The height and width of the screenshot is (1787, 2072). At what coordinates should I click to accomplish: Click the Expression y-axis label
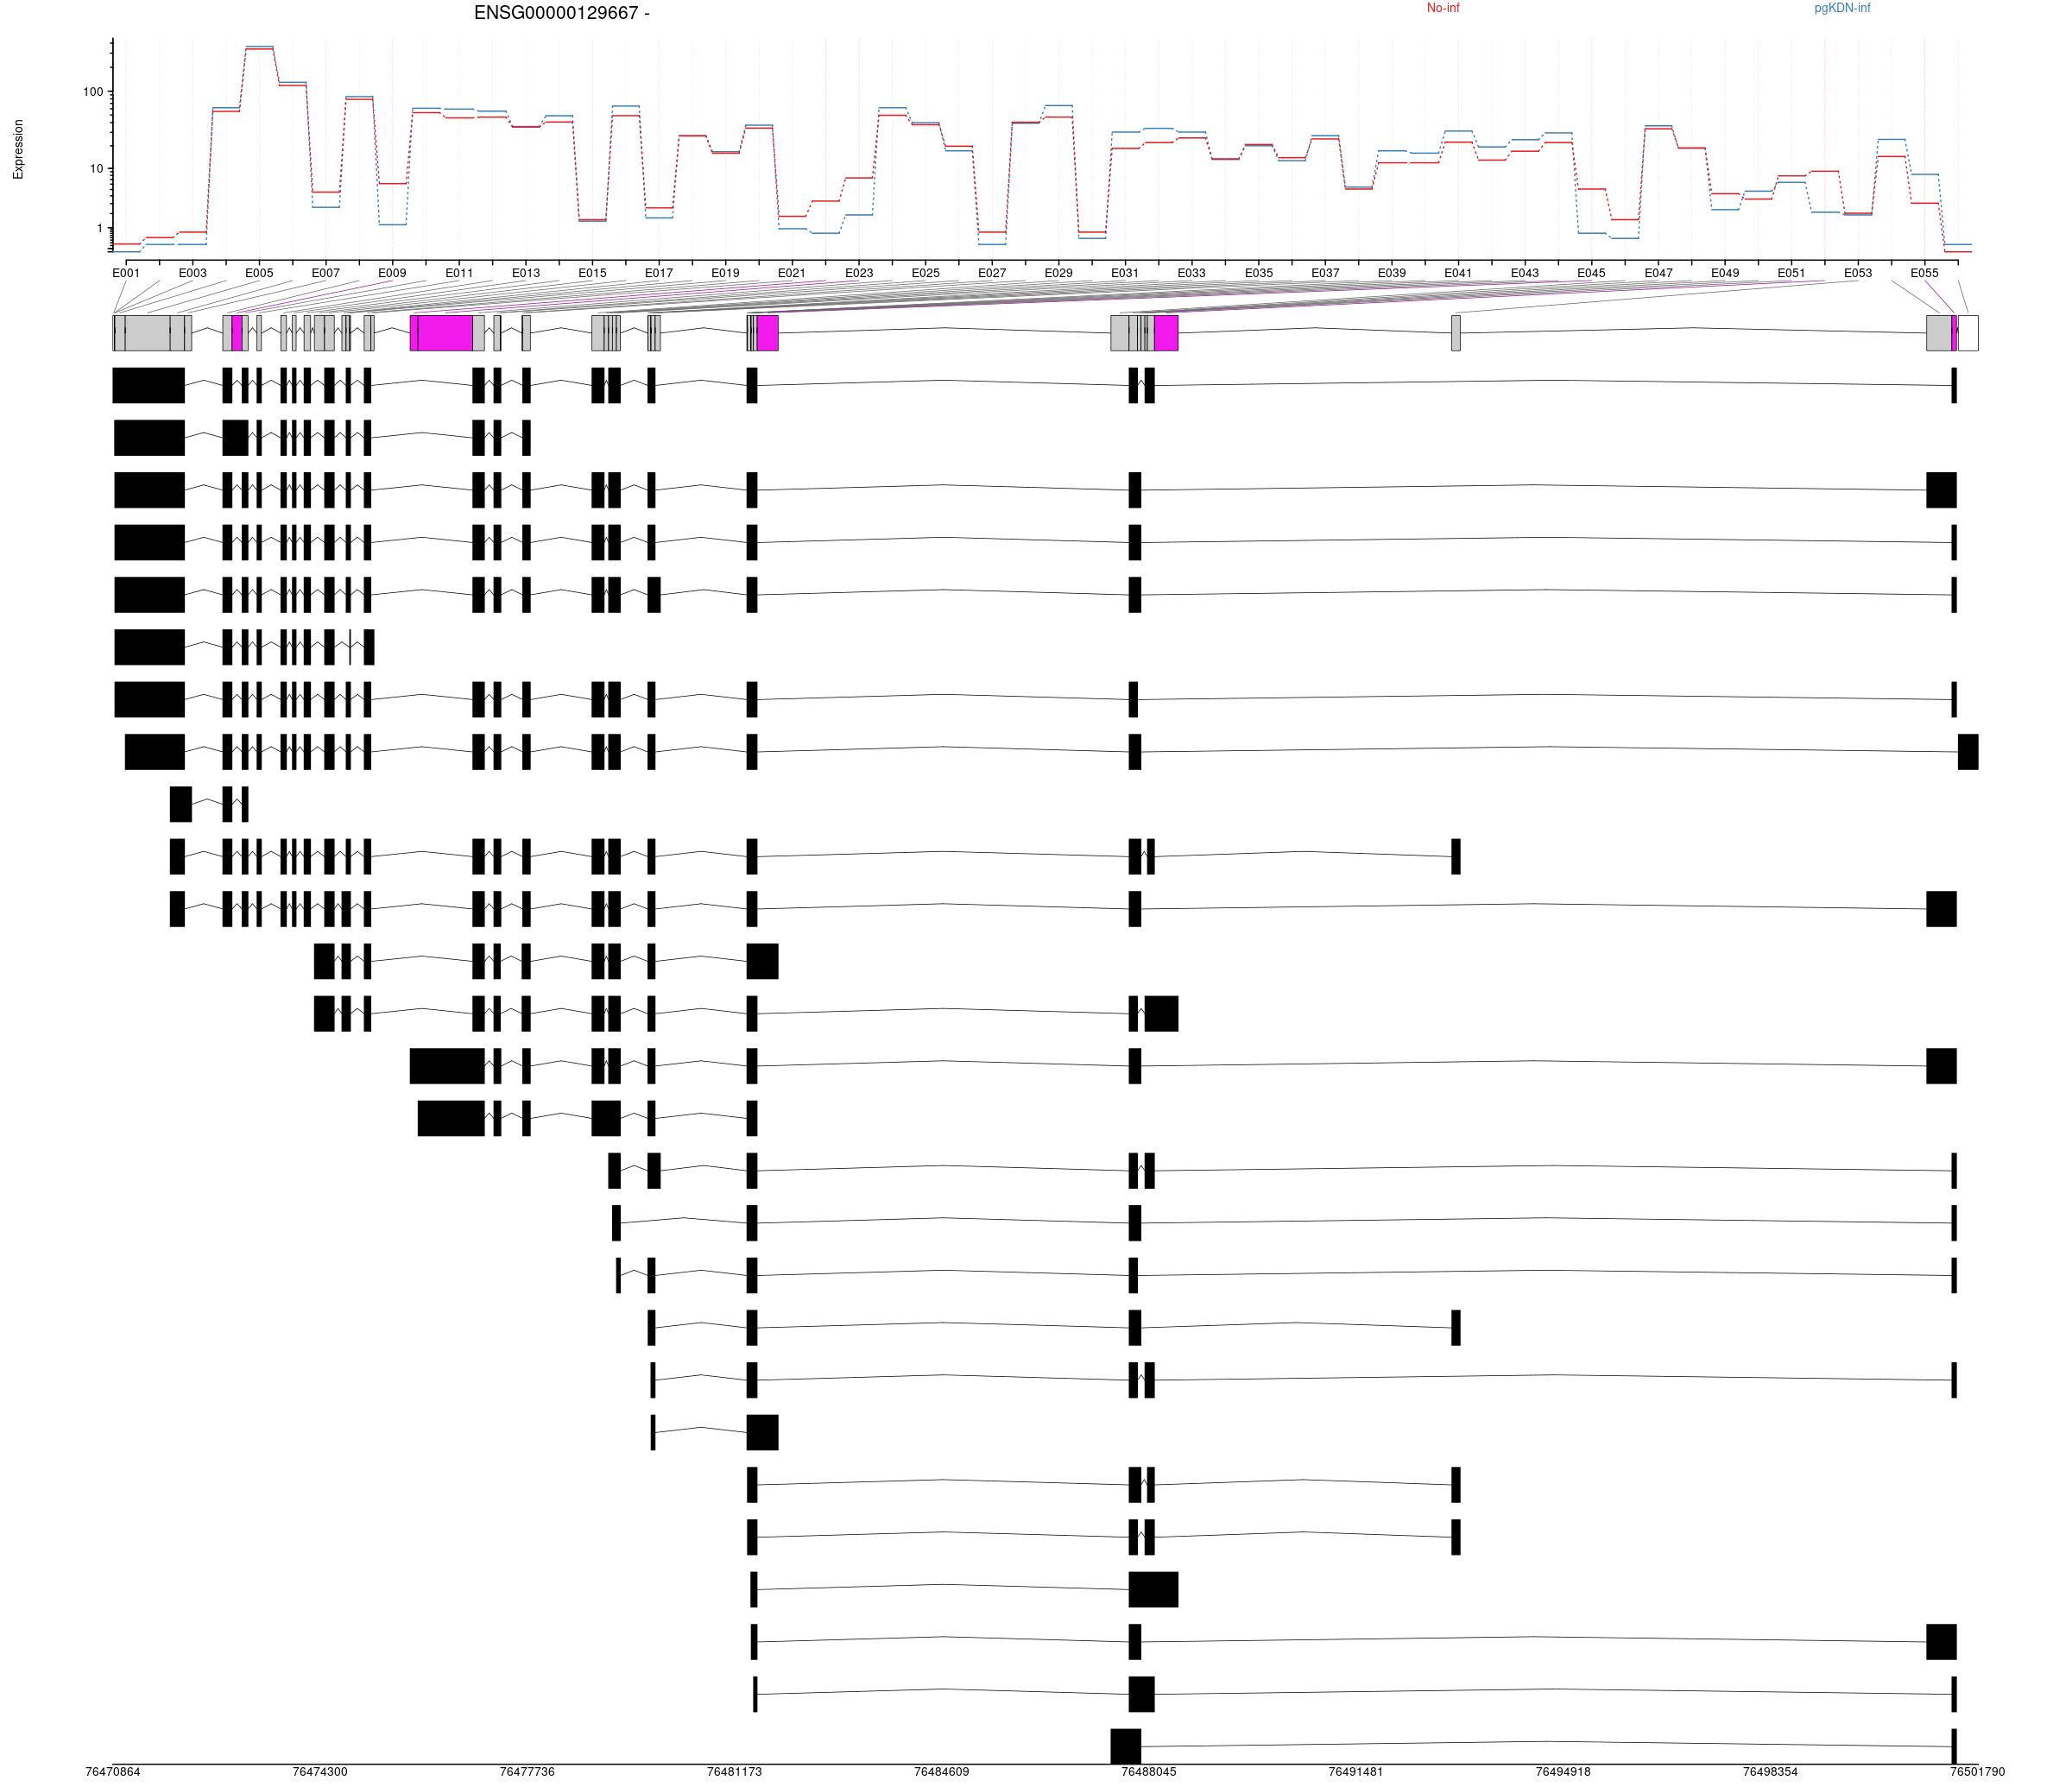click(18, 150)
